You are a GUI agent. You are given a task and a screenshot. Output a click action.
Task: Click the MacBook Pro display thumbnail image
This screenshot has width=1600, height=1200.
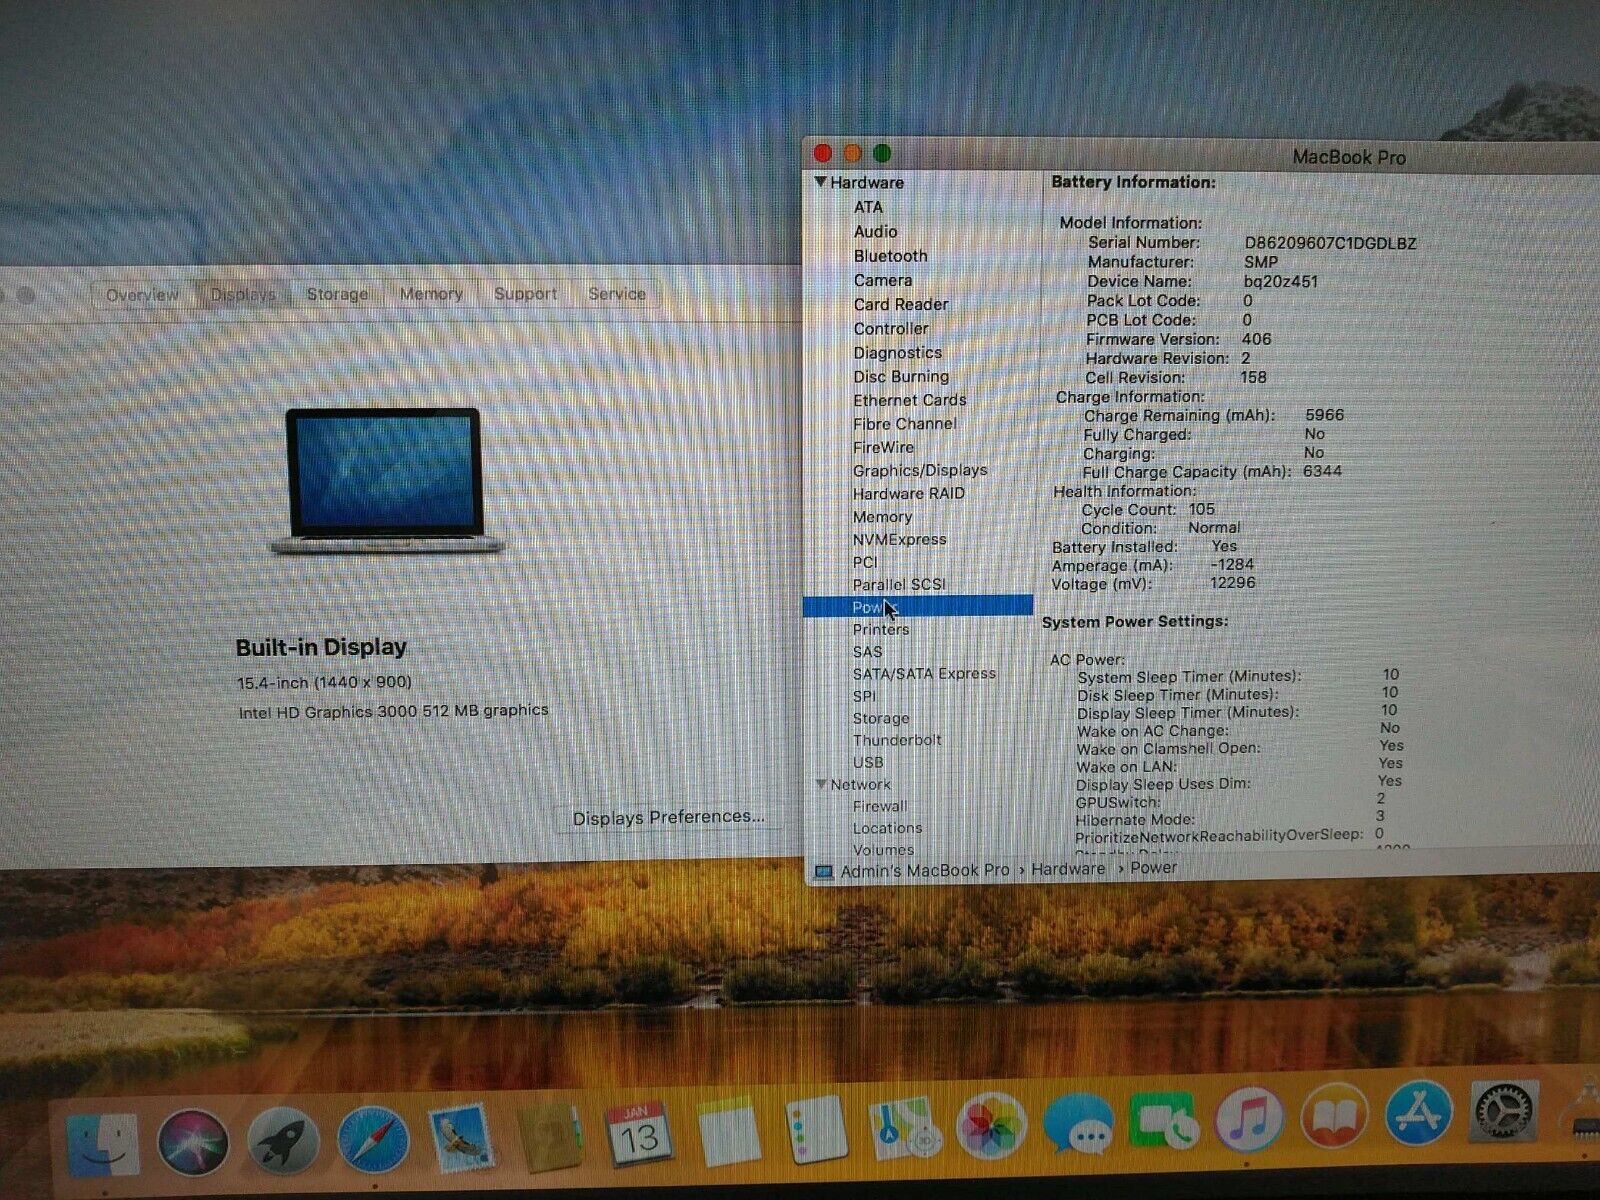coord(387,480)
